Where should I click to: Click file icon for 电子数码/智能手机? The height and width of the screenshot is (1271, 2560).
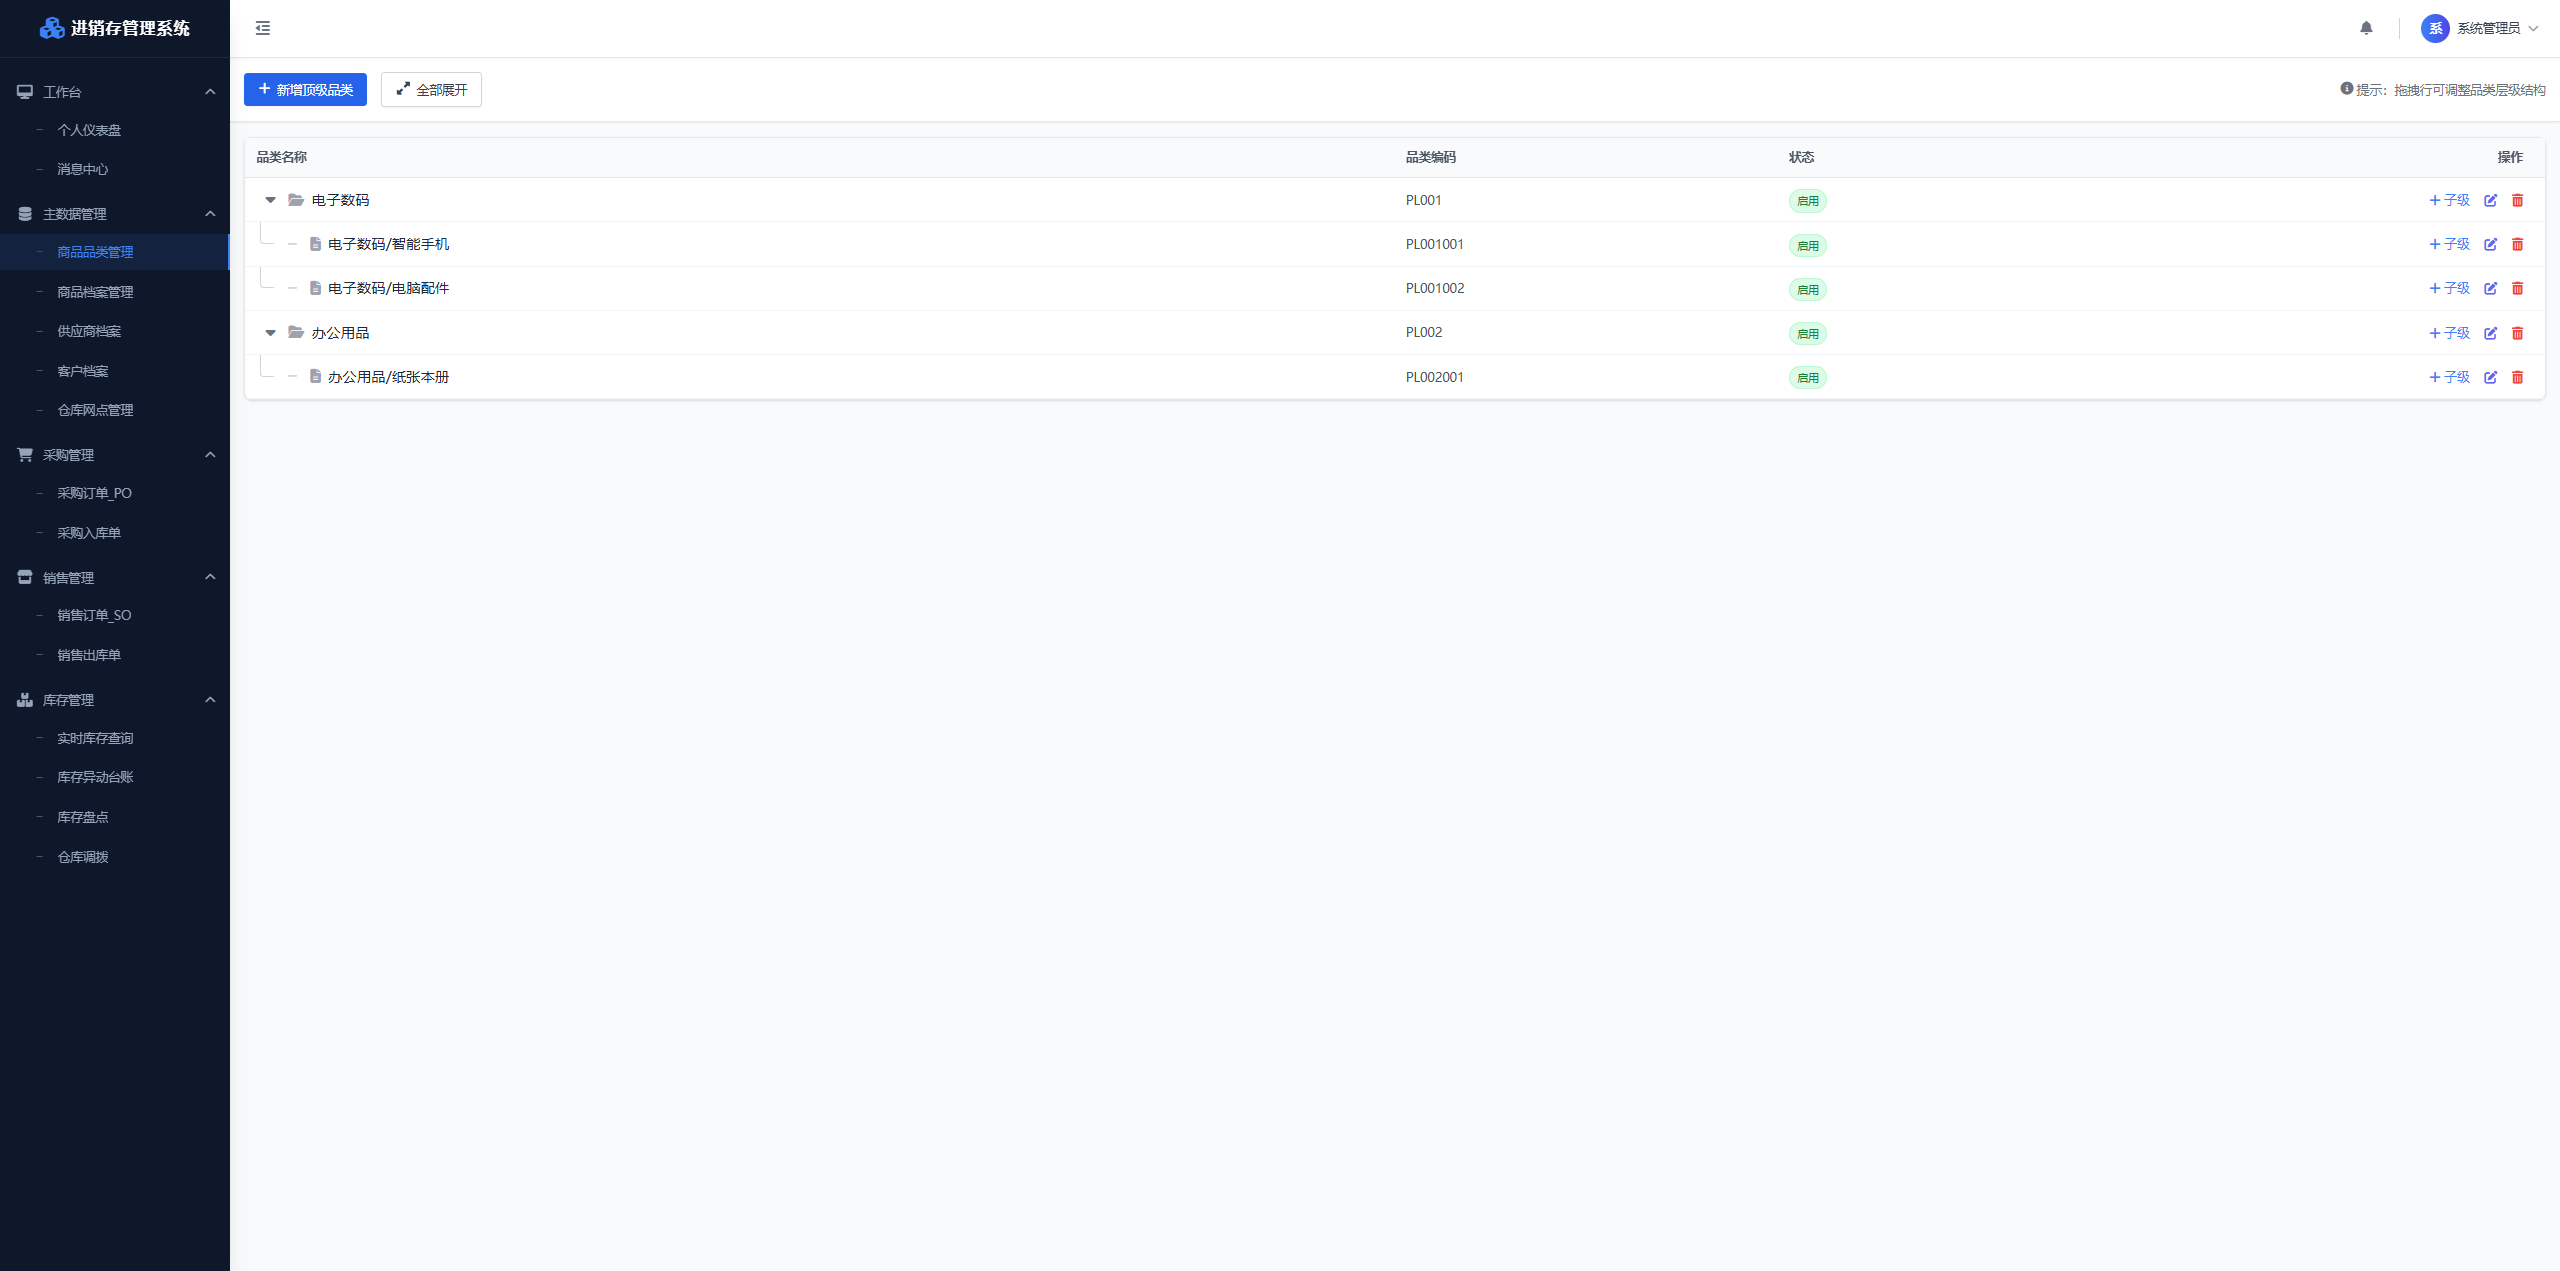click(x=315, y=244)
